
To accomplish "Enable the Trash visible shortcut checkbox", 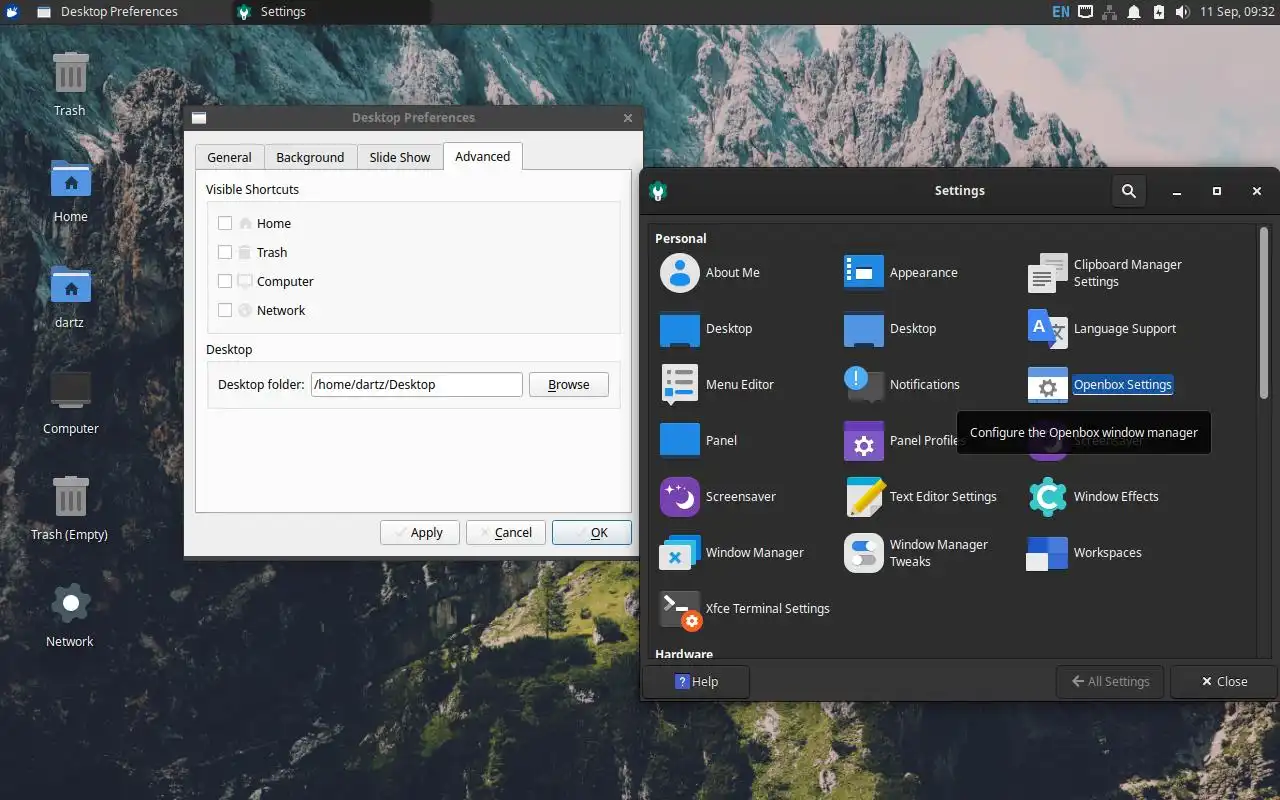I will pyautogui.click(x=225, y=252).
